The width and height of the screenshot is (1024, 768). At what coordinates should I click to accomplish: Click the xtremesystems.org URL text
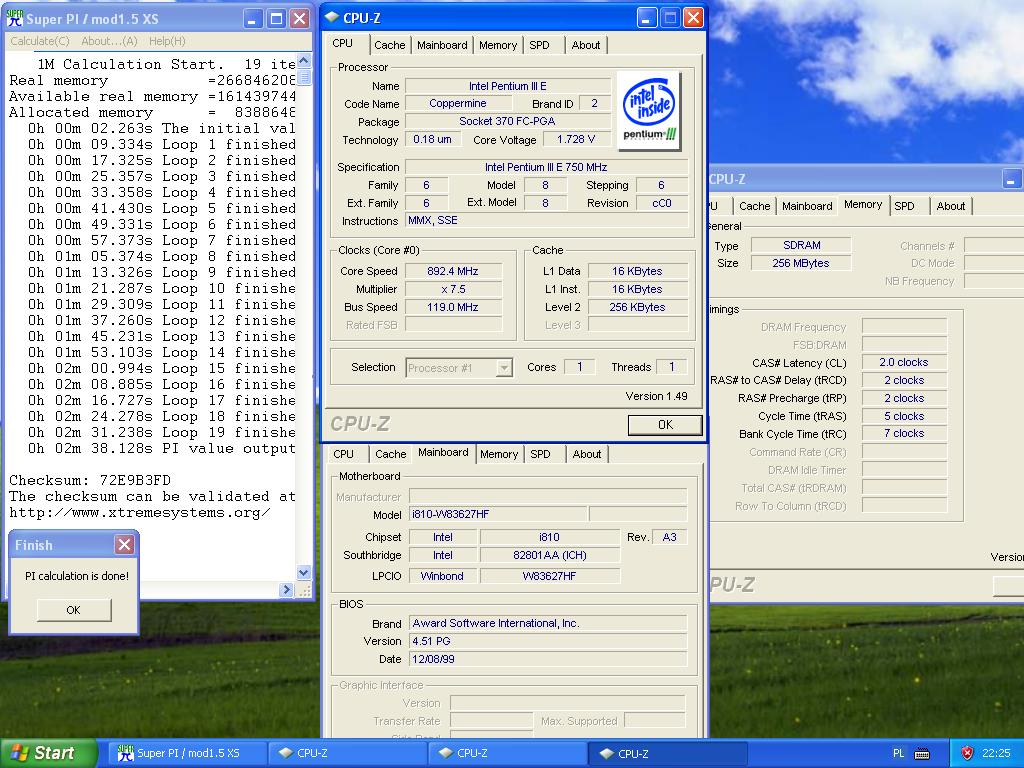[x=139, y=512]
